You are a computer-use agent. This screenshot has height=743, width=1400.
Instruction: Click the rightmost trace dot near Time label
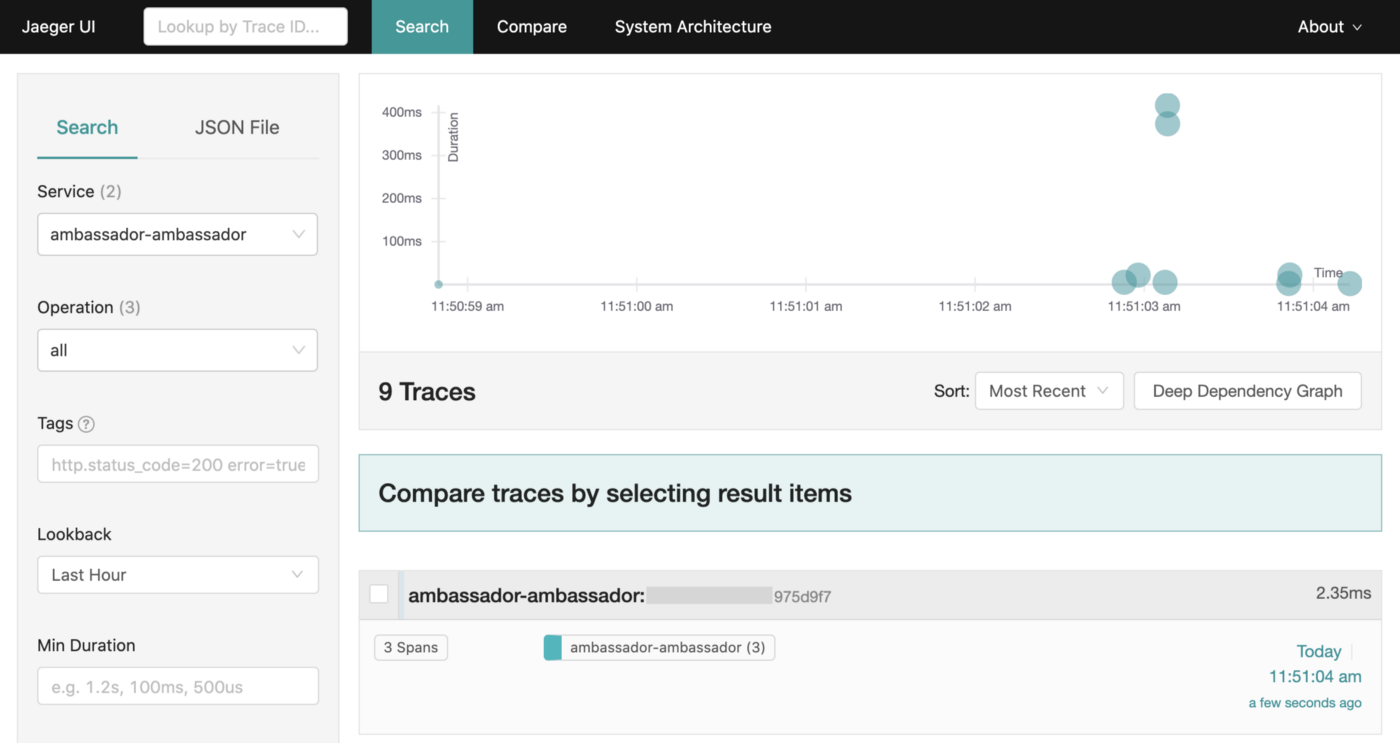coord(1349,284)
